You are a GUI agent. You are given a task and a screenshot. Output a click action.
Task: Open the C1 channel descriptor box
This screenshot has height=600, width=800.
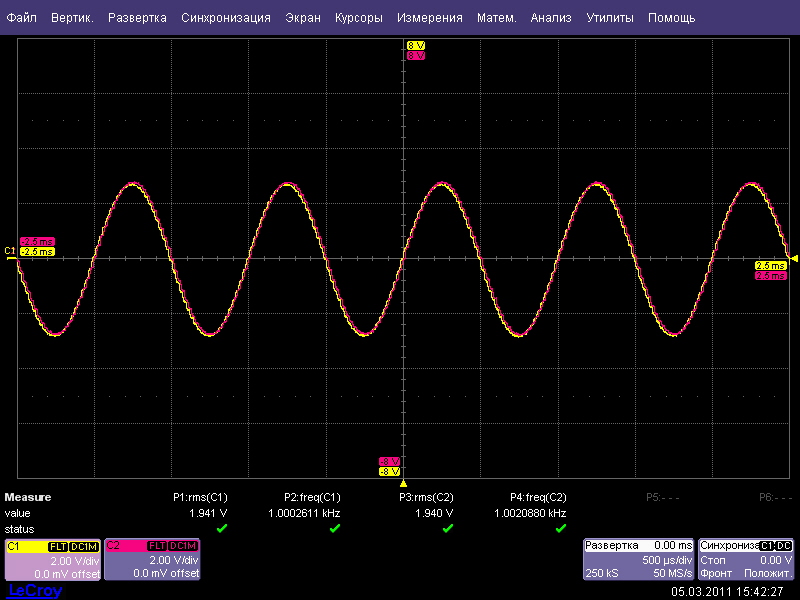[x=52, y=560]
